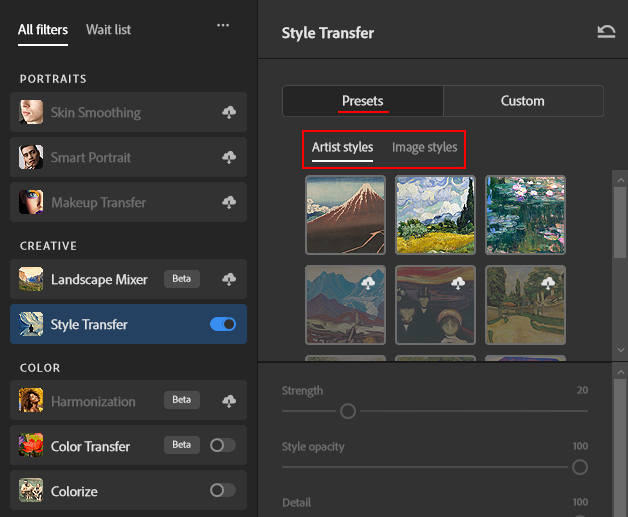
Task: Download the Makeup Transfer filter via cloud icon
Action: click(229, 202)
